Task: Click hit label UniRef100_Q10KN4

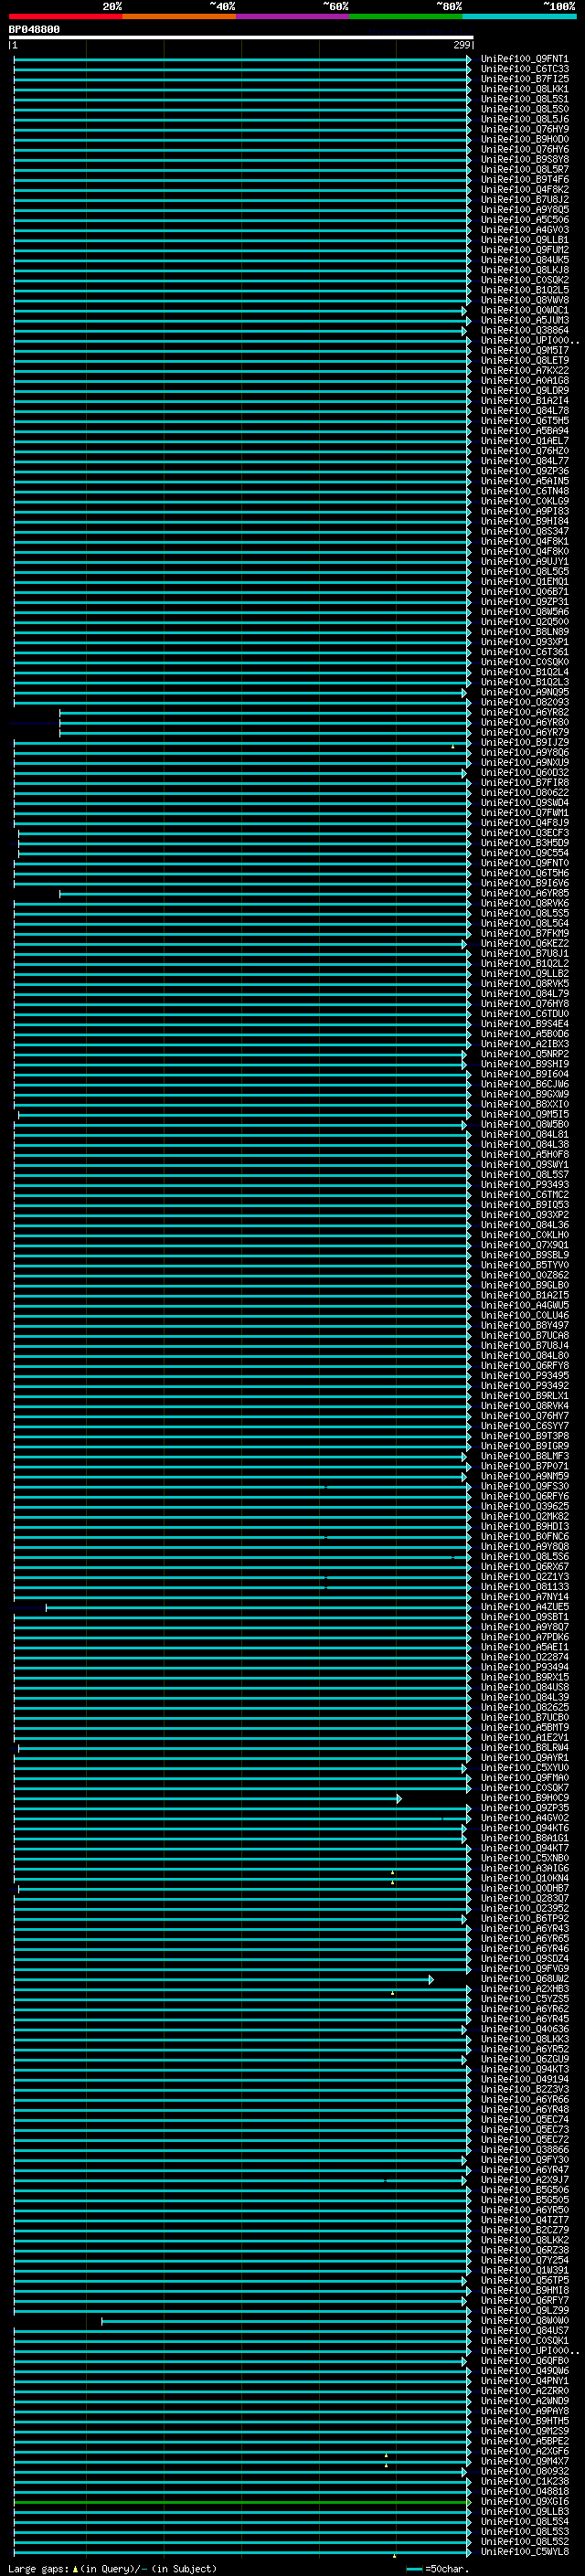Action: click(x=524, y=1879)
